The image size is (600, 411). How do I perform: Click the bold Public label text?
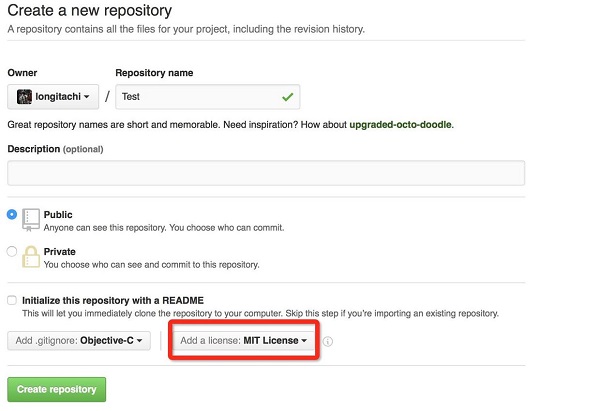pyautogui.click(x=58, y=214)
